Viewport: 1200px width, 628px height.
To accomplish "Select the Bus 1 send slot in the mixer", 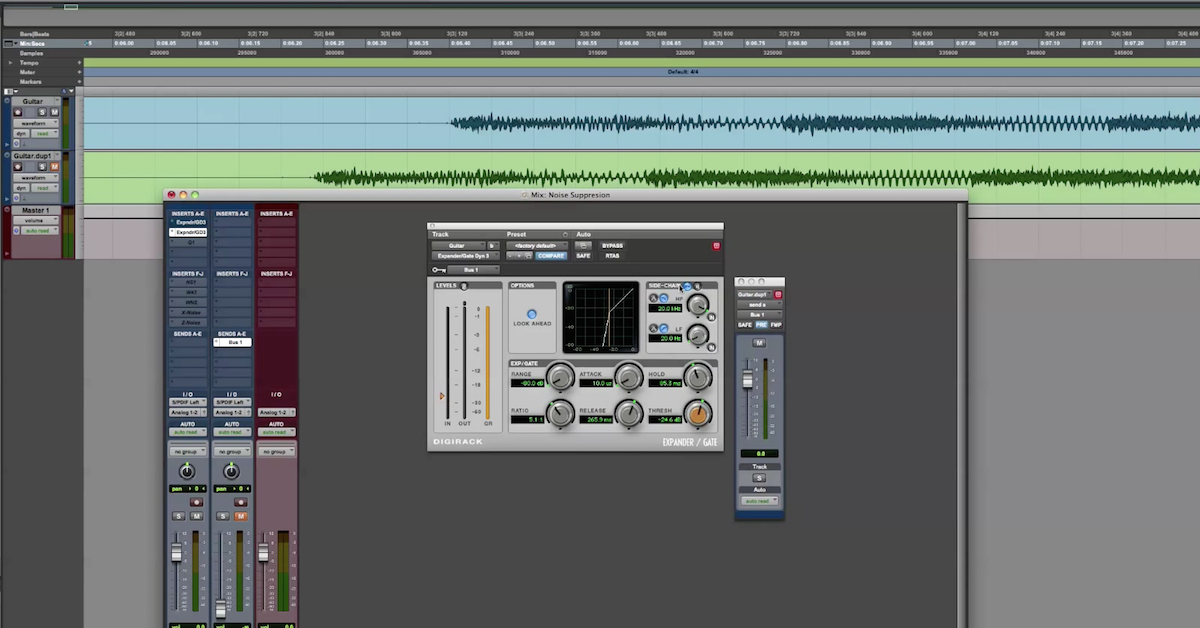I will pos(232,342).
